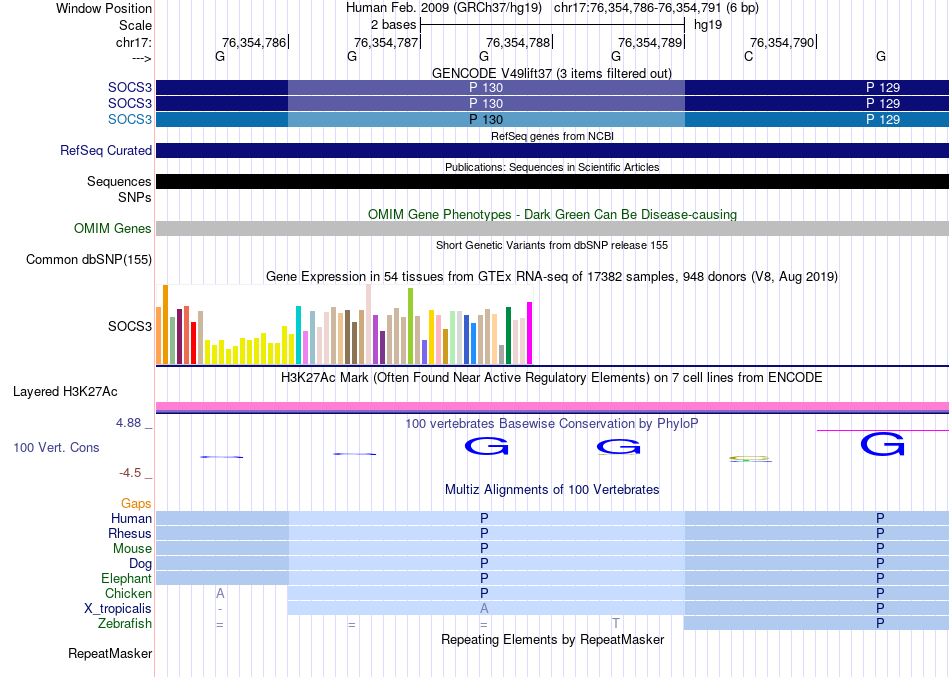Click the A residue in X_tropicalis row
This screenshot has height=677, width=950.
pos(484,609)
